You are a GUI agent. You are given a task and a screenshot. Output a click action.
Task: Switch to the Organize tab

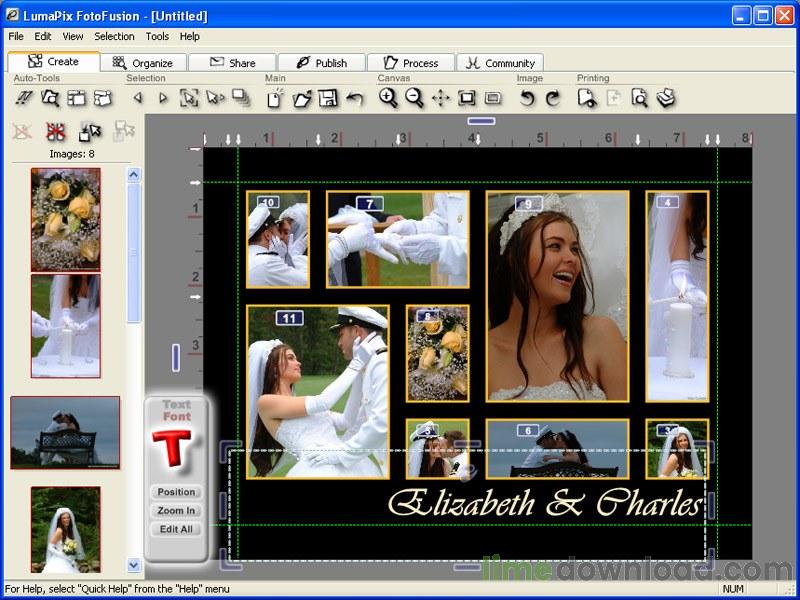click(144, 61)
